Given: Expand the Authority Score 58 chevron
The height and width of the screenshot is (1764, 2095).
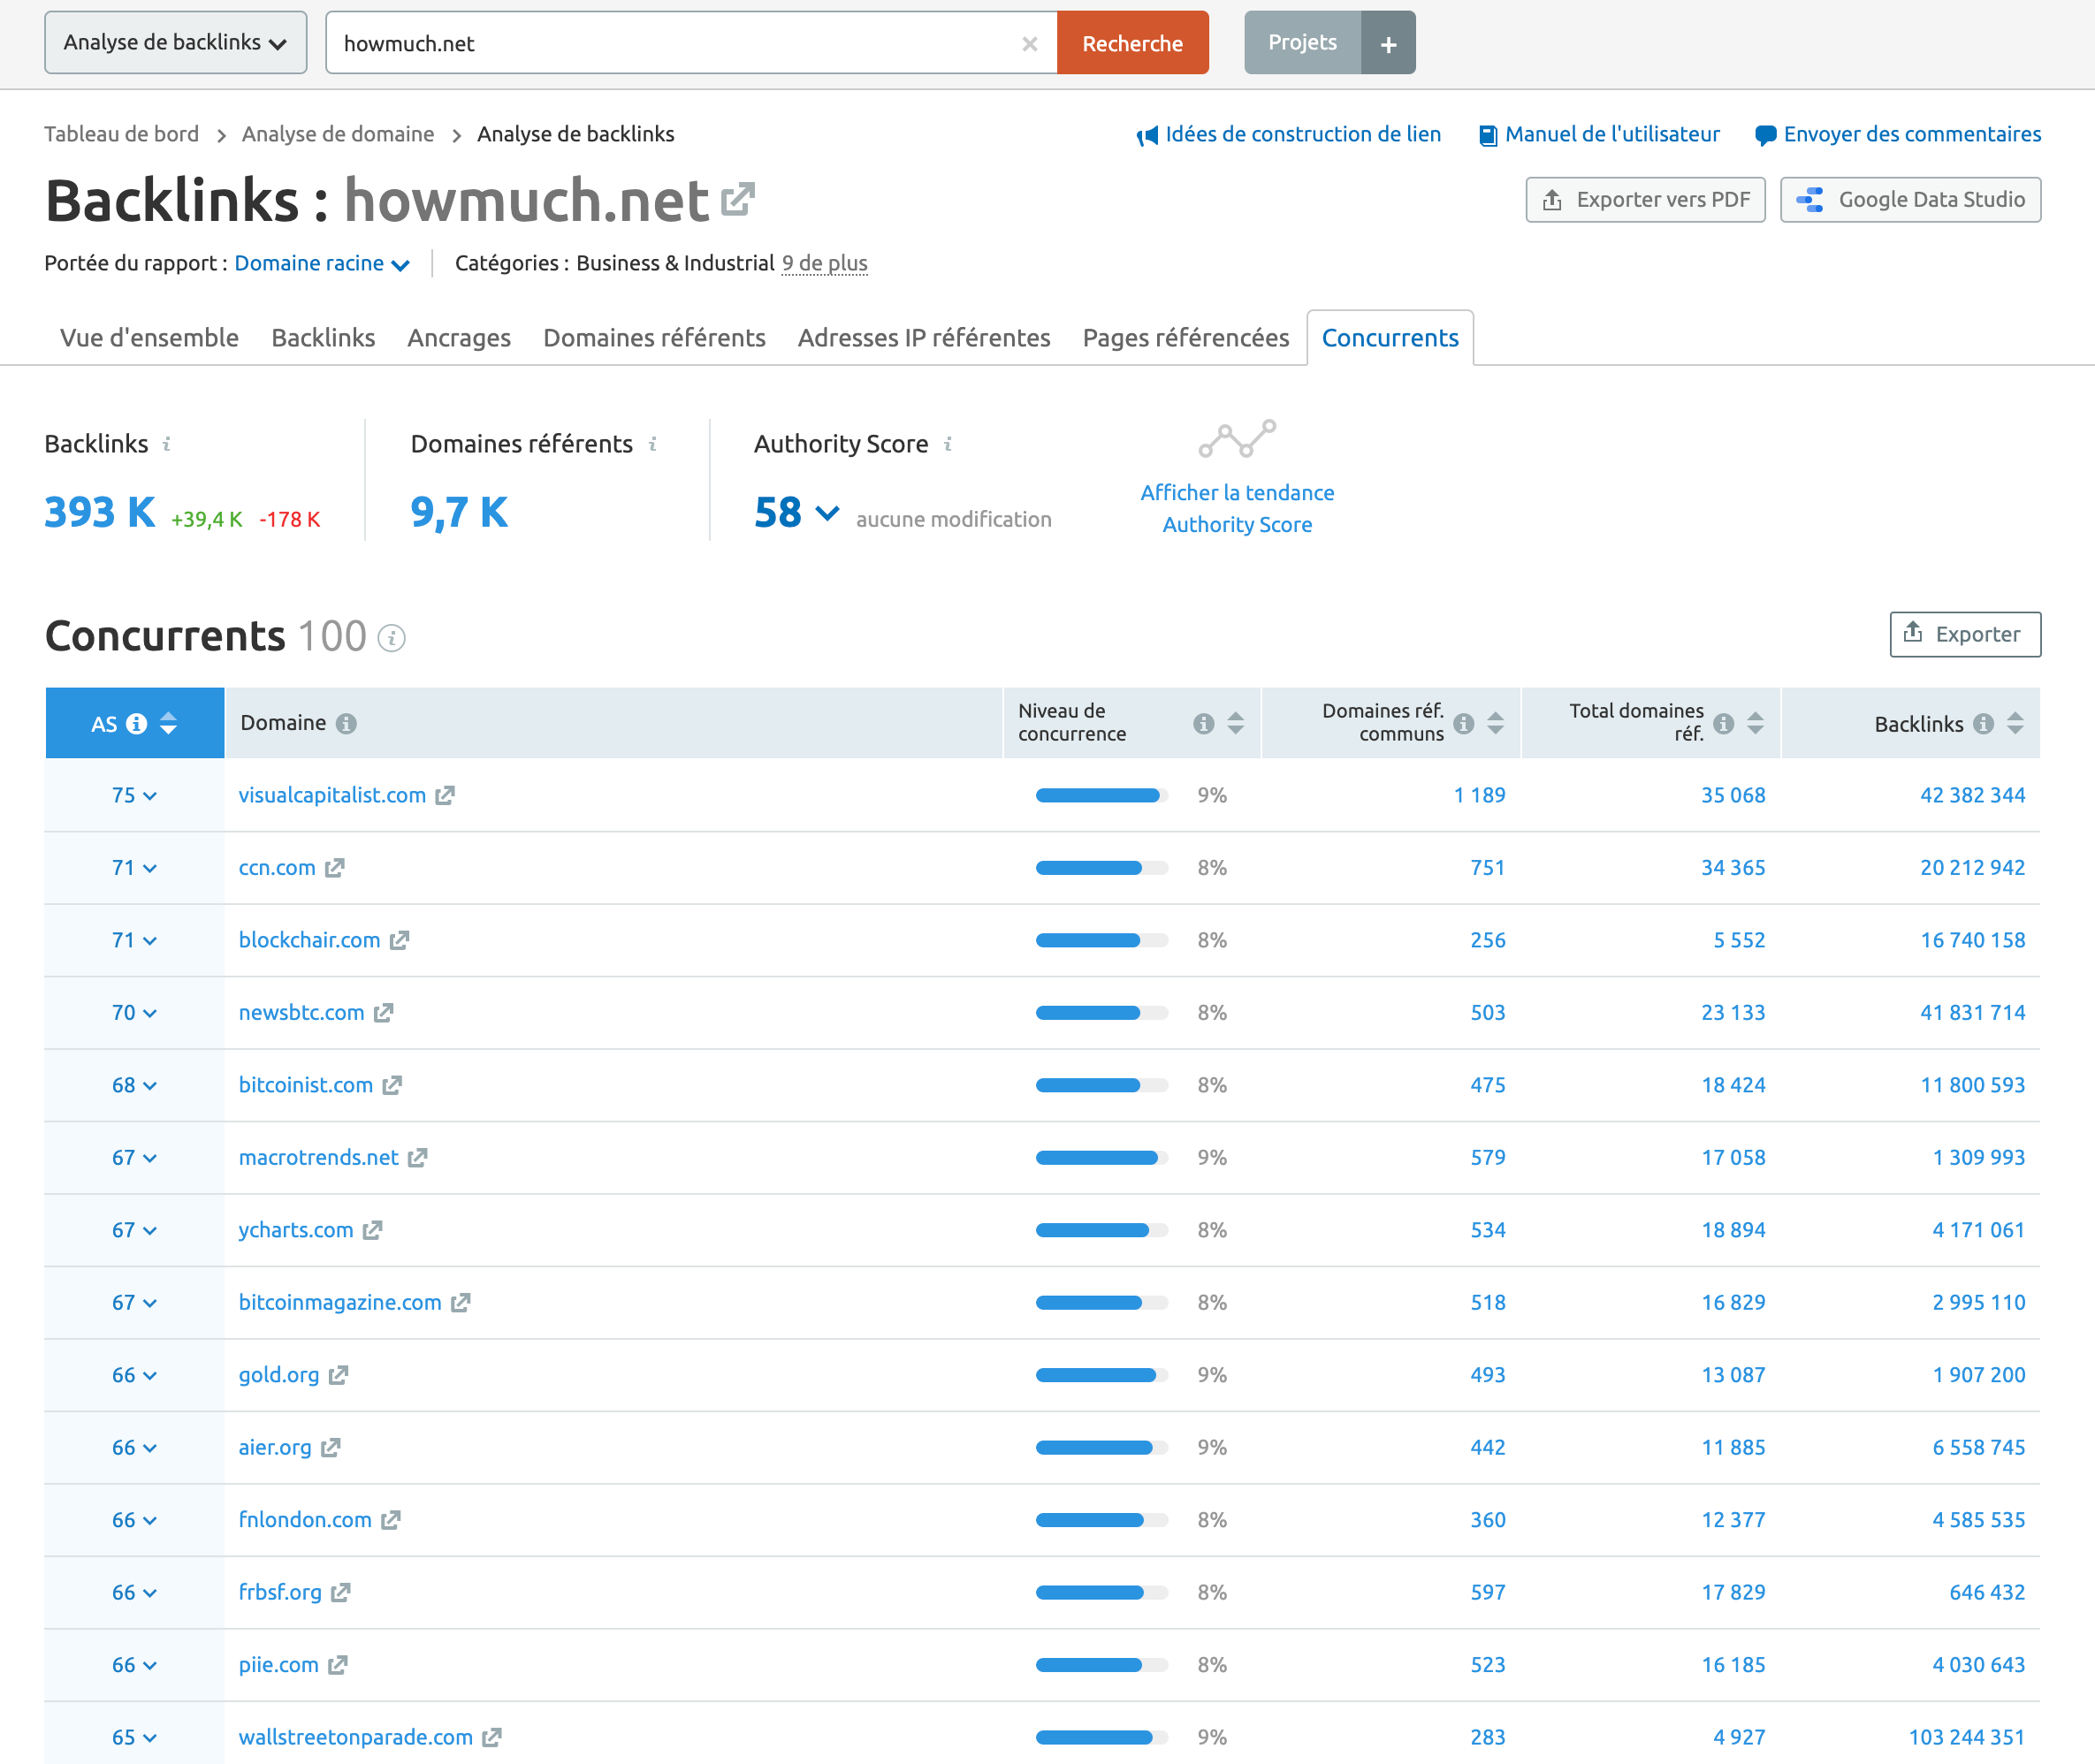Looking at the screenshot, I should coord(827,513).
